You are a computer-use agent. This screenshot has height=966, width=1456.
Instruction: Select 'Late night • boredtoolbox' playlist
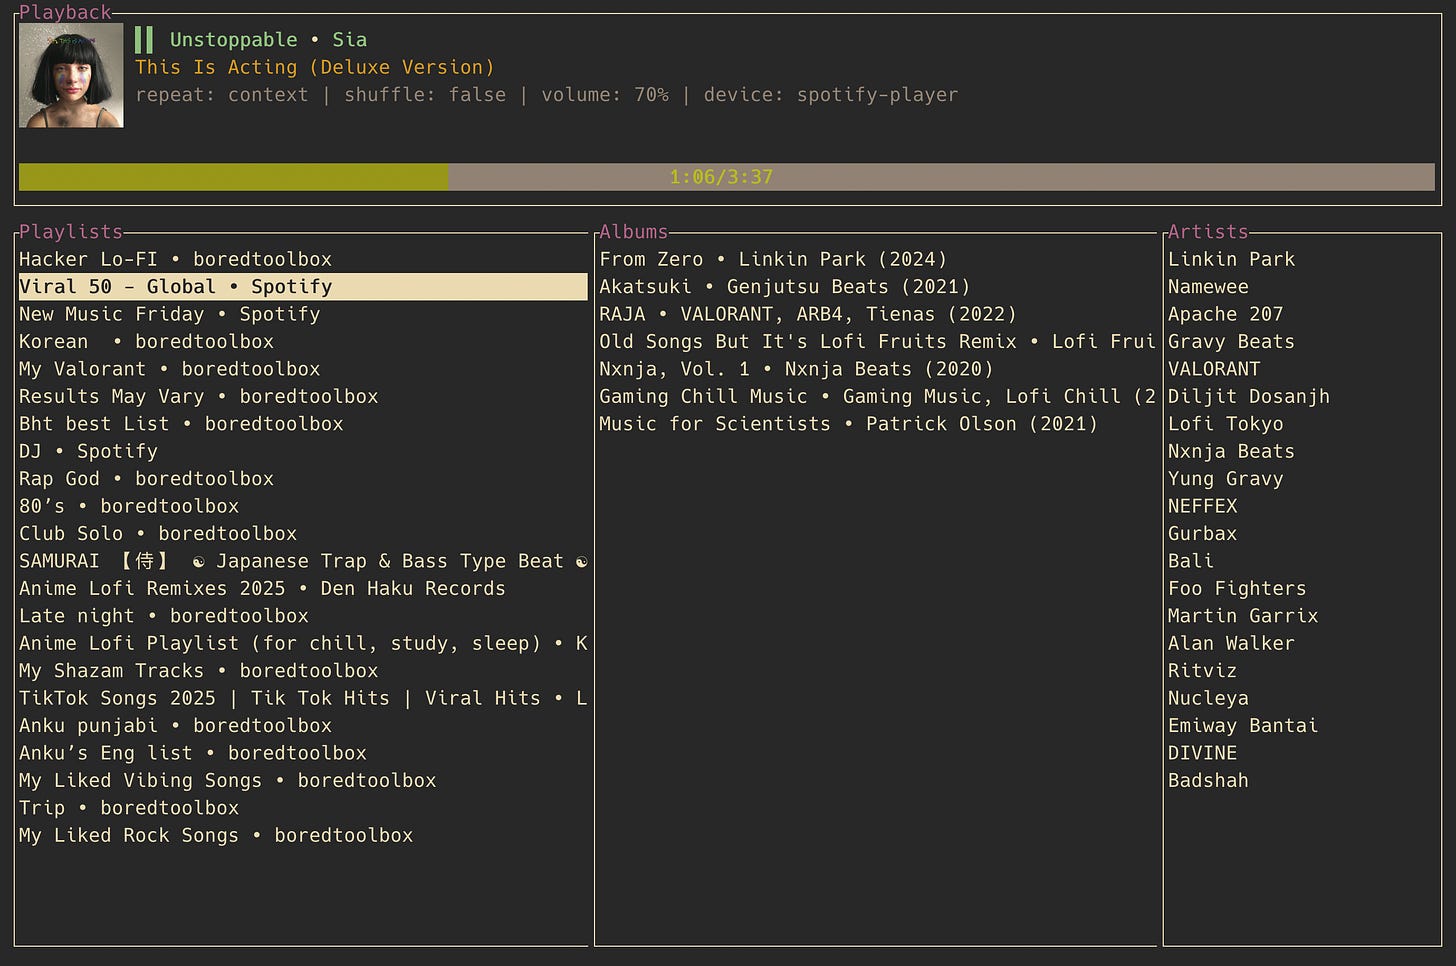point(164,616)
